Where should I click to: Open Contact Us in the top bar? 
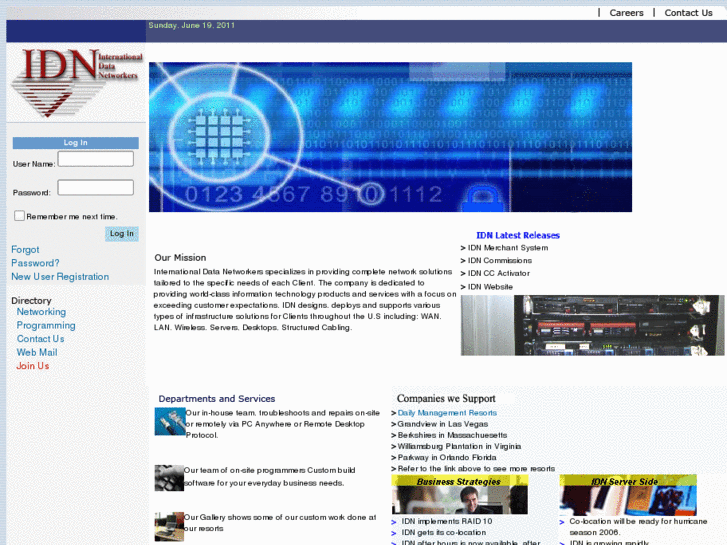[688, 13]
